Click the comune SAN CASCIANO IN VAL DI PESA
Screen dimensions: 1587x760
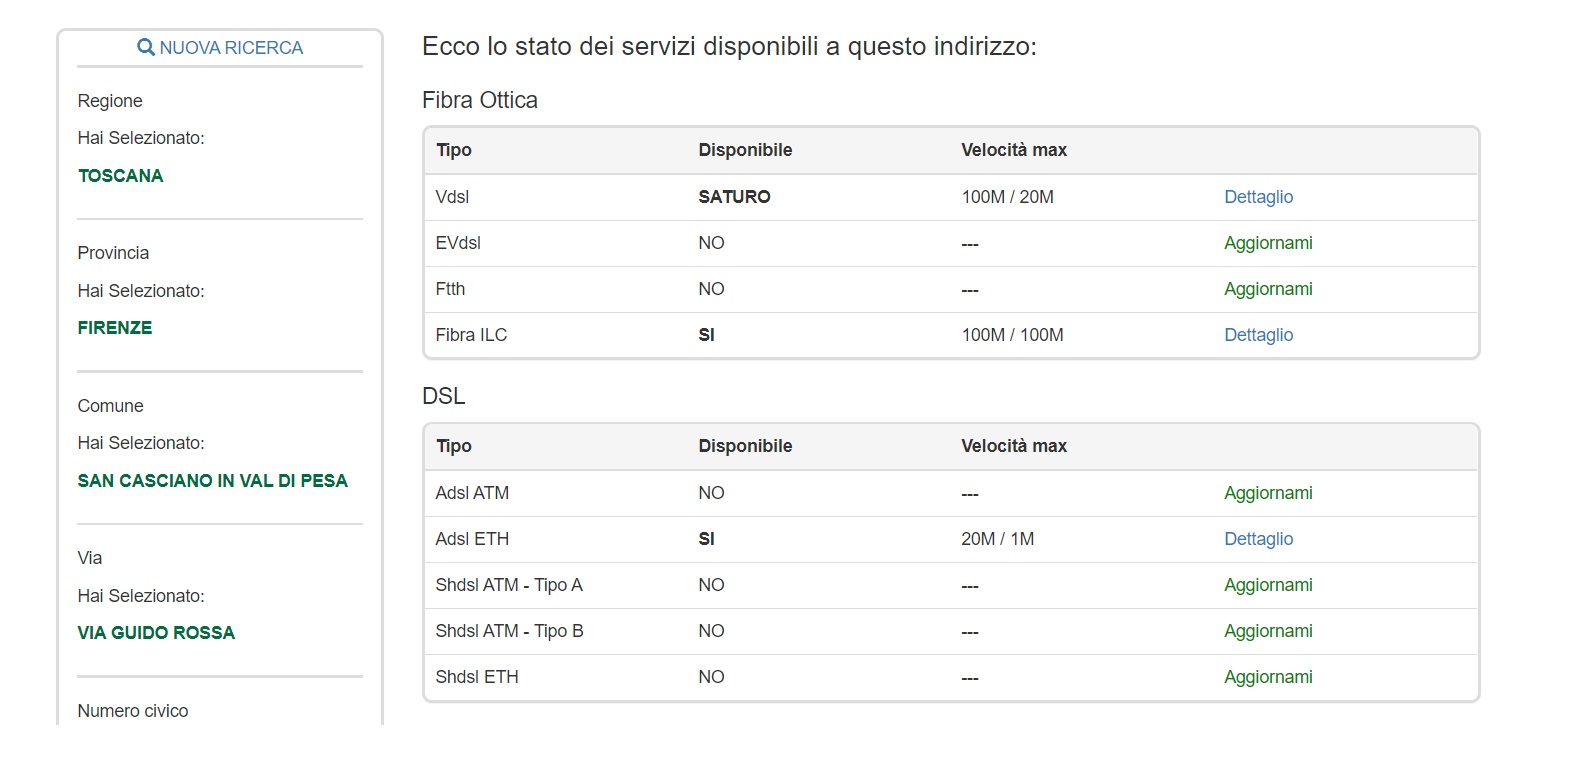pos(212,481)
